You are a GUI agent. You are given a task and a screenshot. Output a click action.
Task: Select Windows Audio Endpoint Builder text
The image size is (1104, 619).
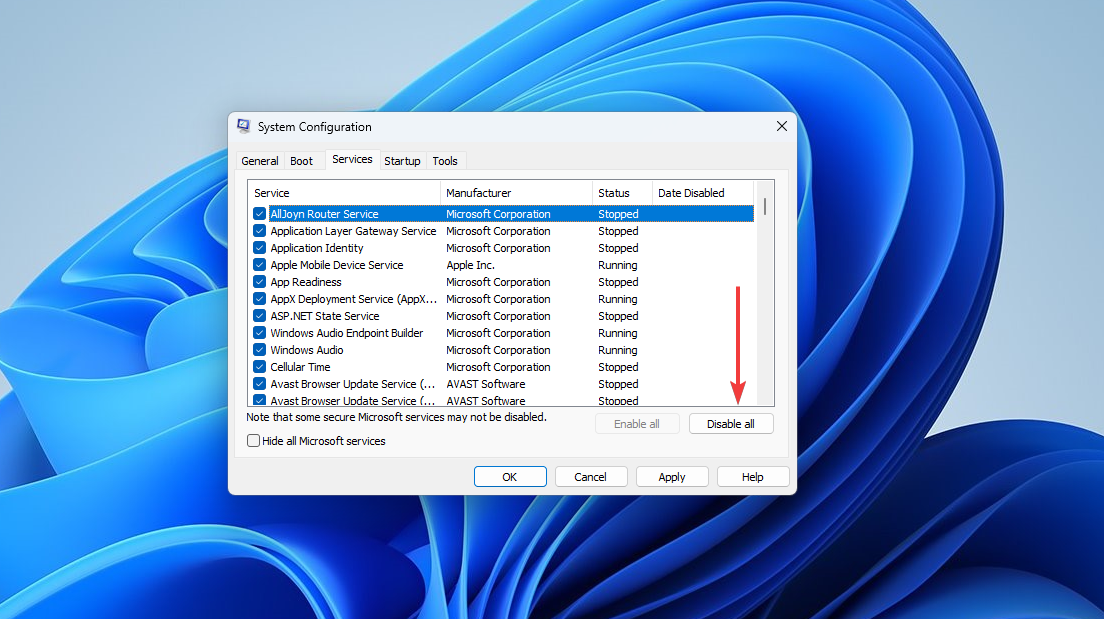coord(346,332)
